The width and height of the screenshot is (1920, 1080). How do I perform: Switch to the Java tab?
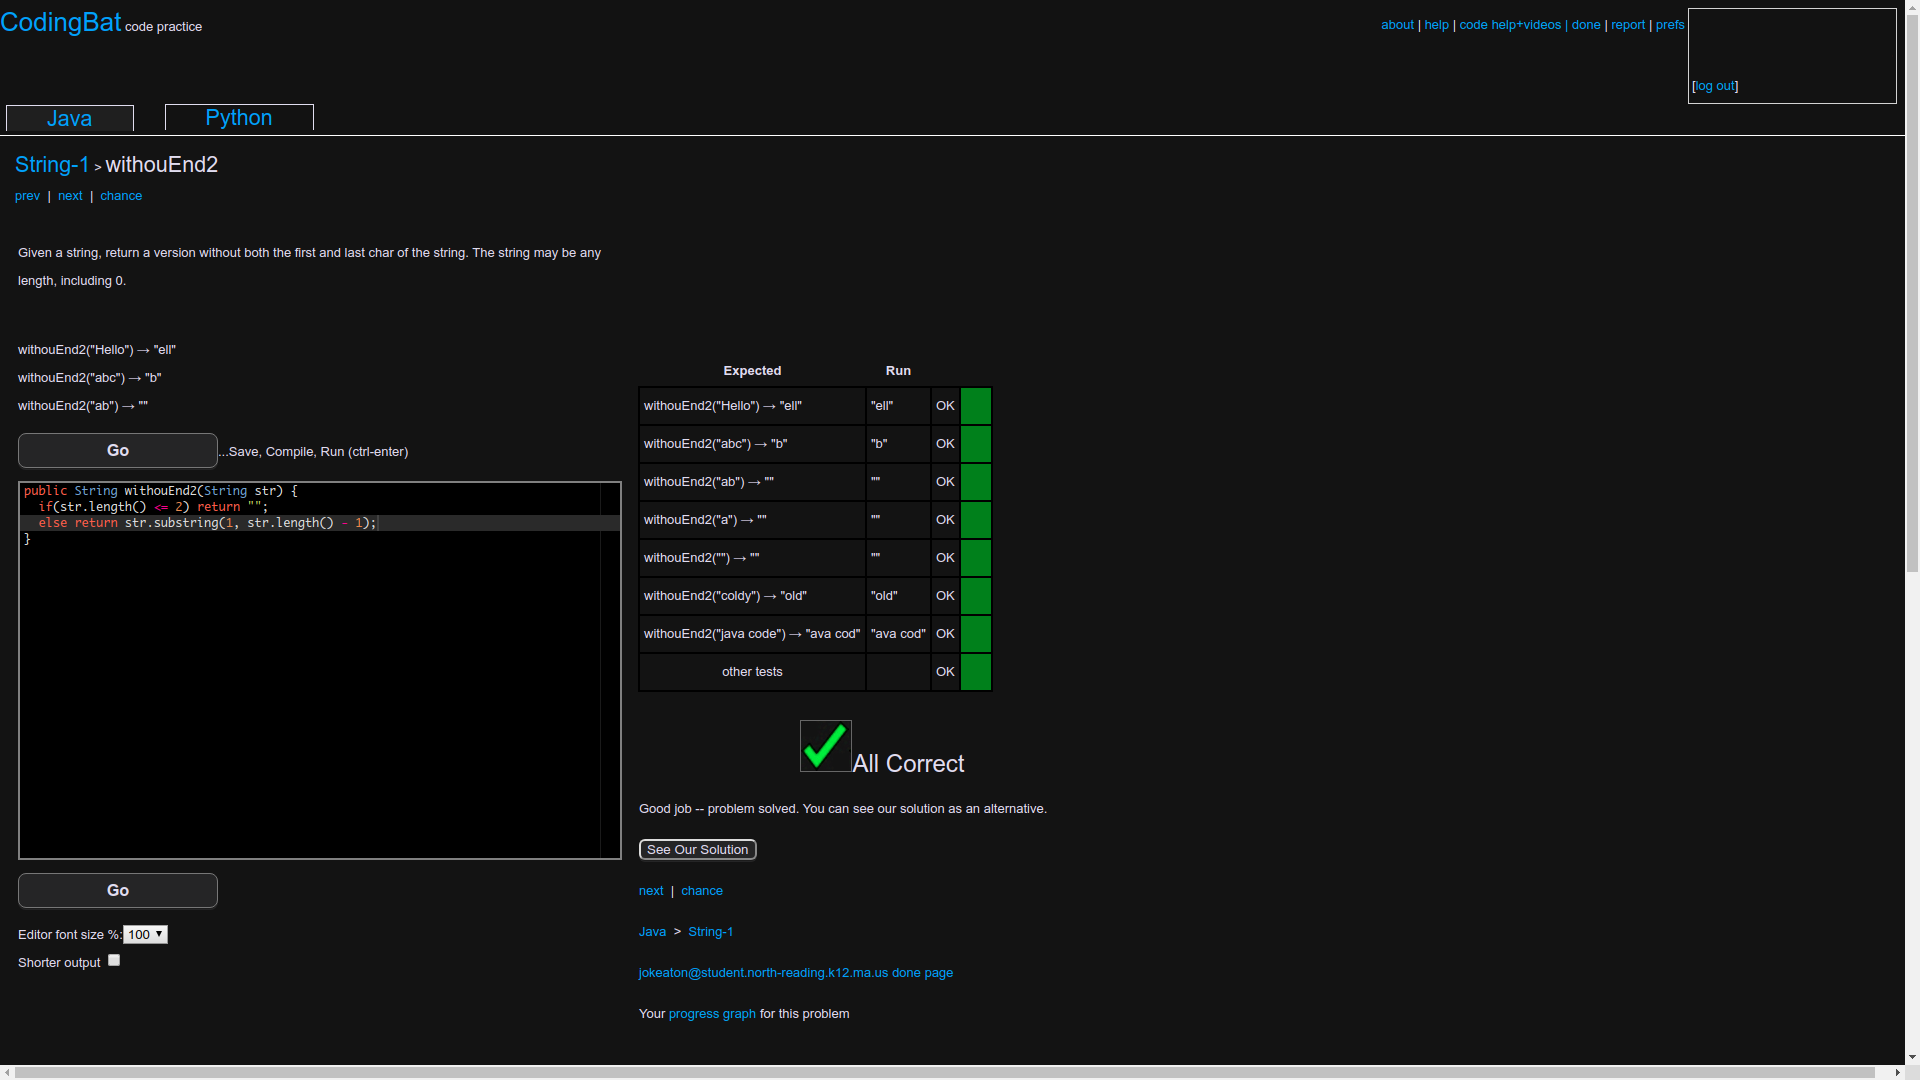(x=69, y=118)
